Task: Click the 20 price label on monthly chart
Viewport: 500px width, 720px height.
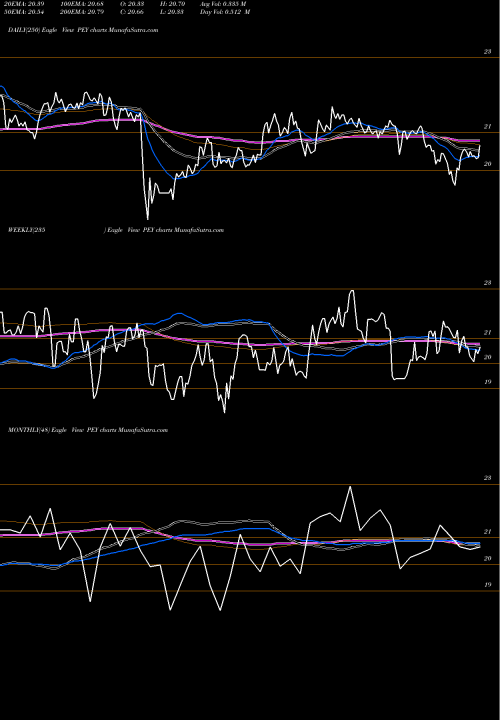Action: coord(487,558)
